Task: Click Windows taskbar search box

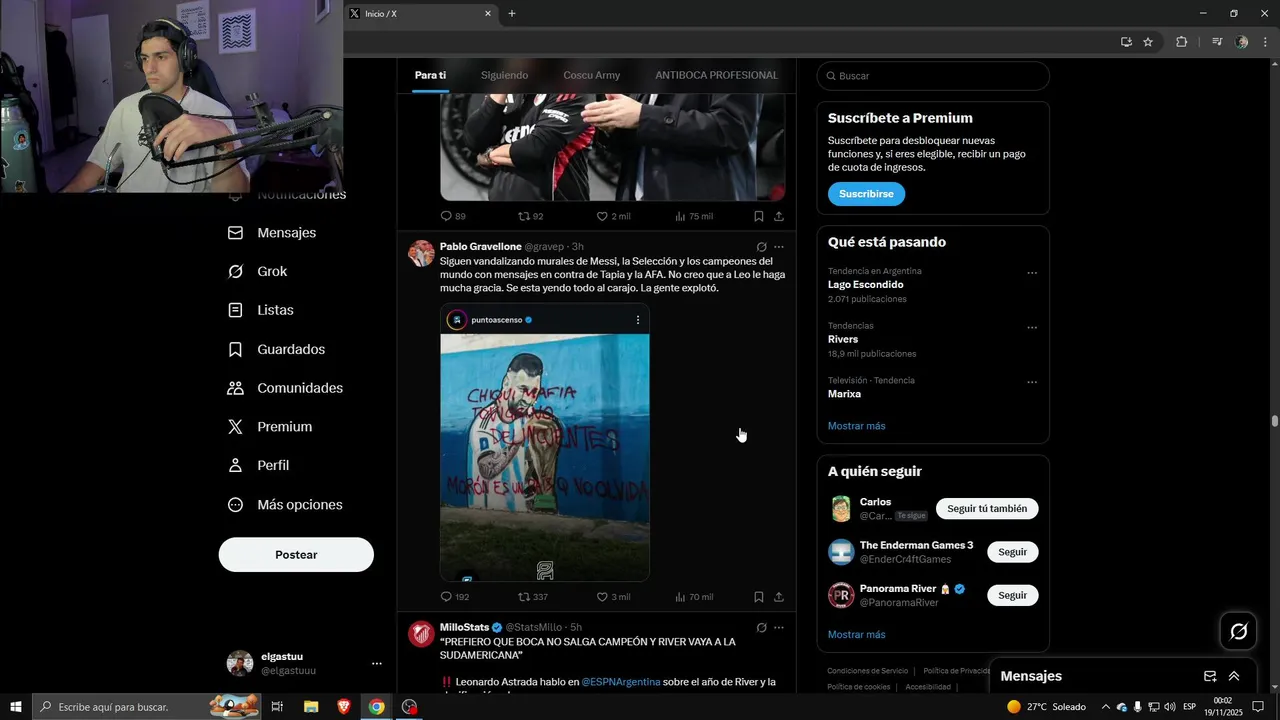Action: pyautogui.click(x=147, y=707)
